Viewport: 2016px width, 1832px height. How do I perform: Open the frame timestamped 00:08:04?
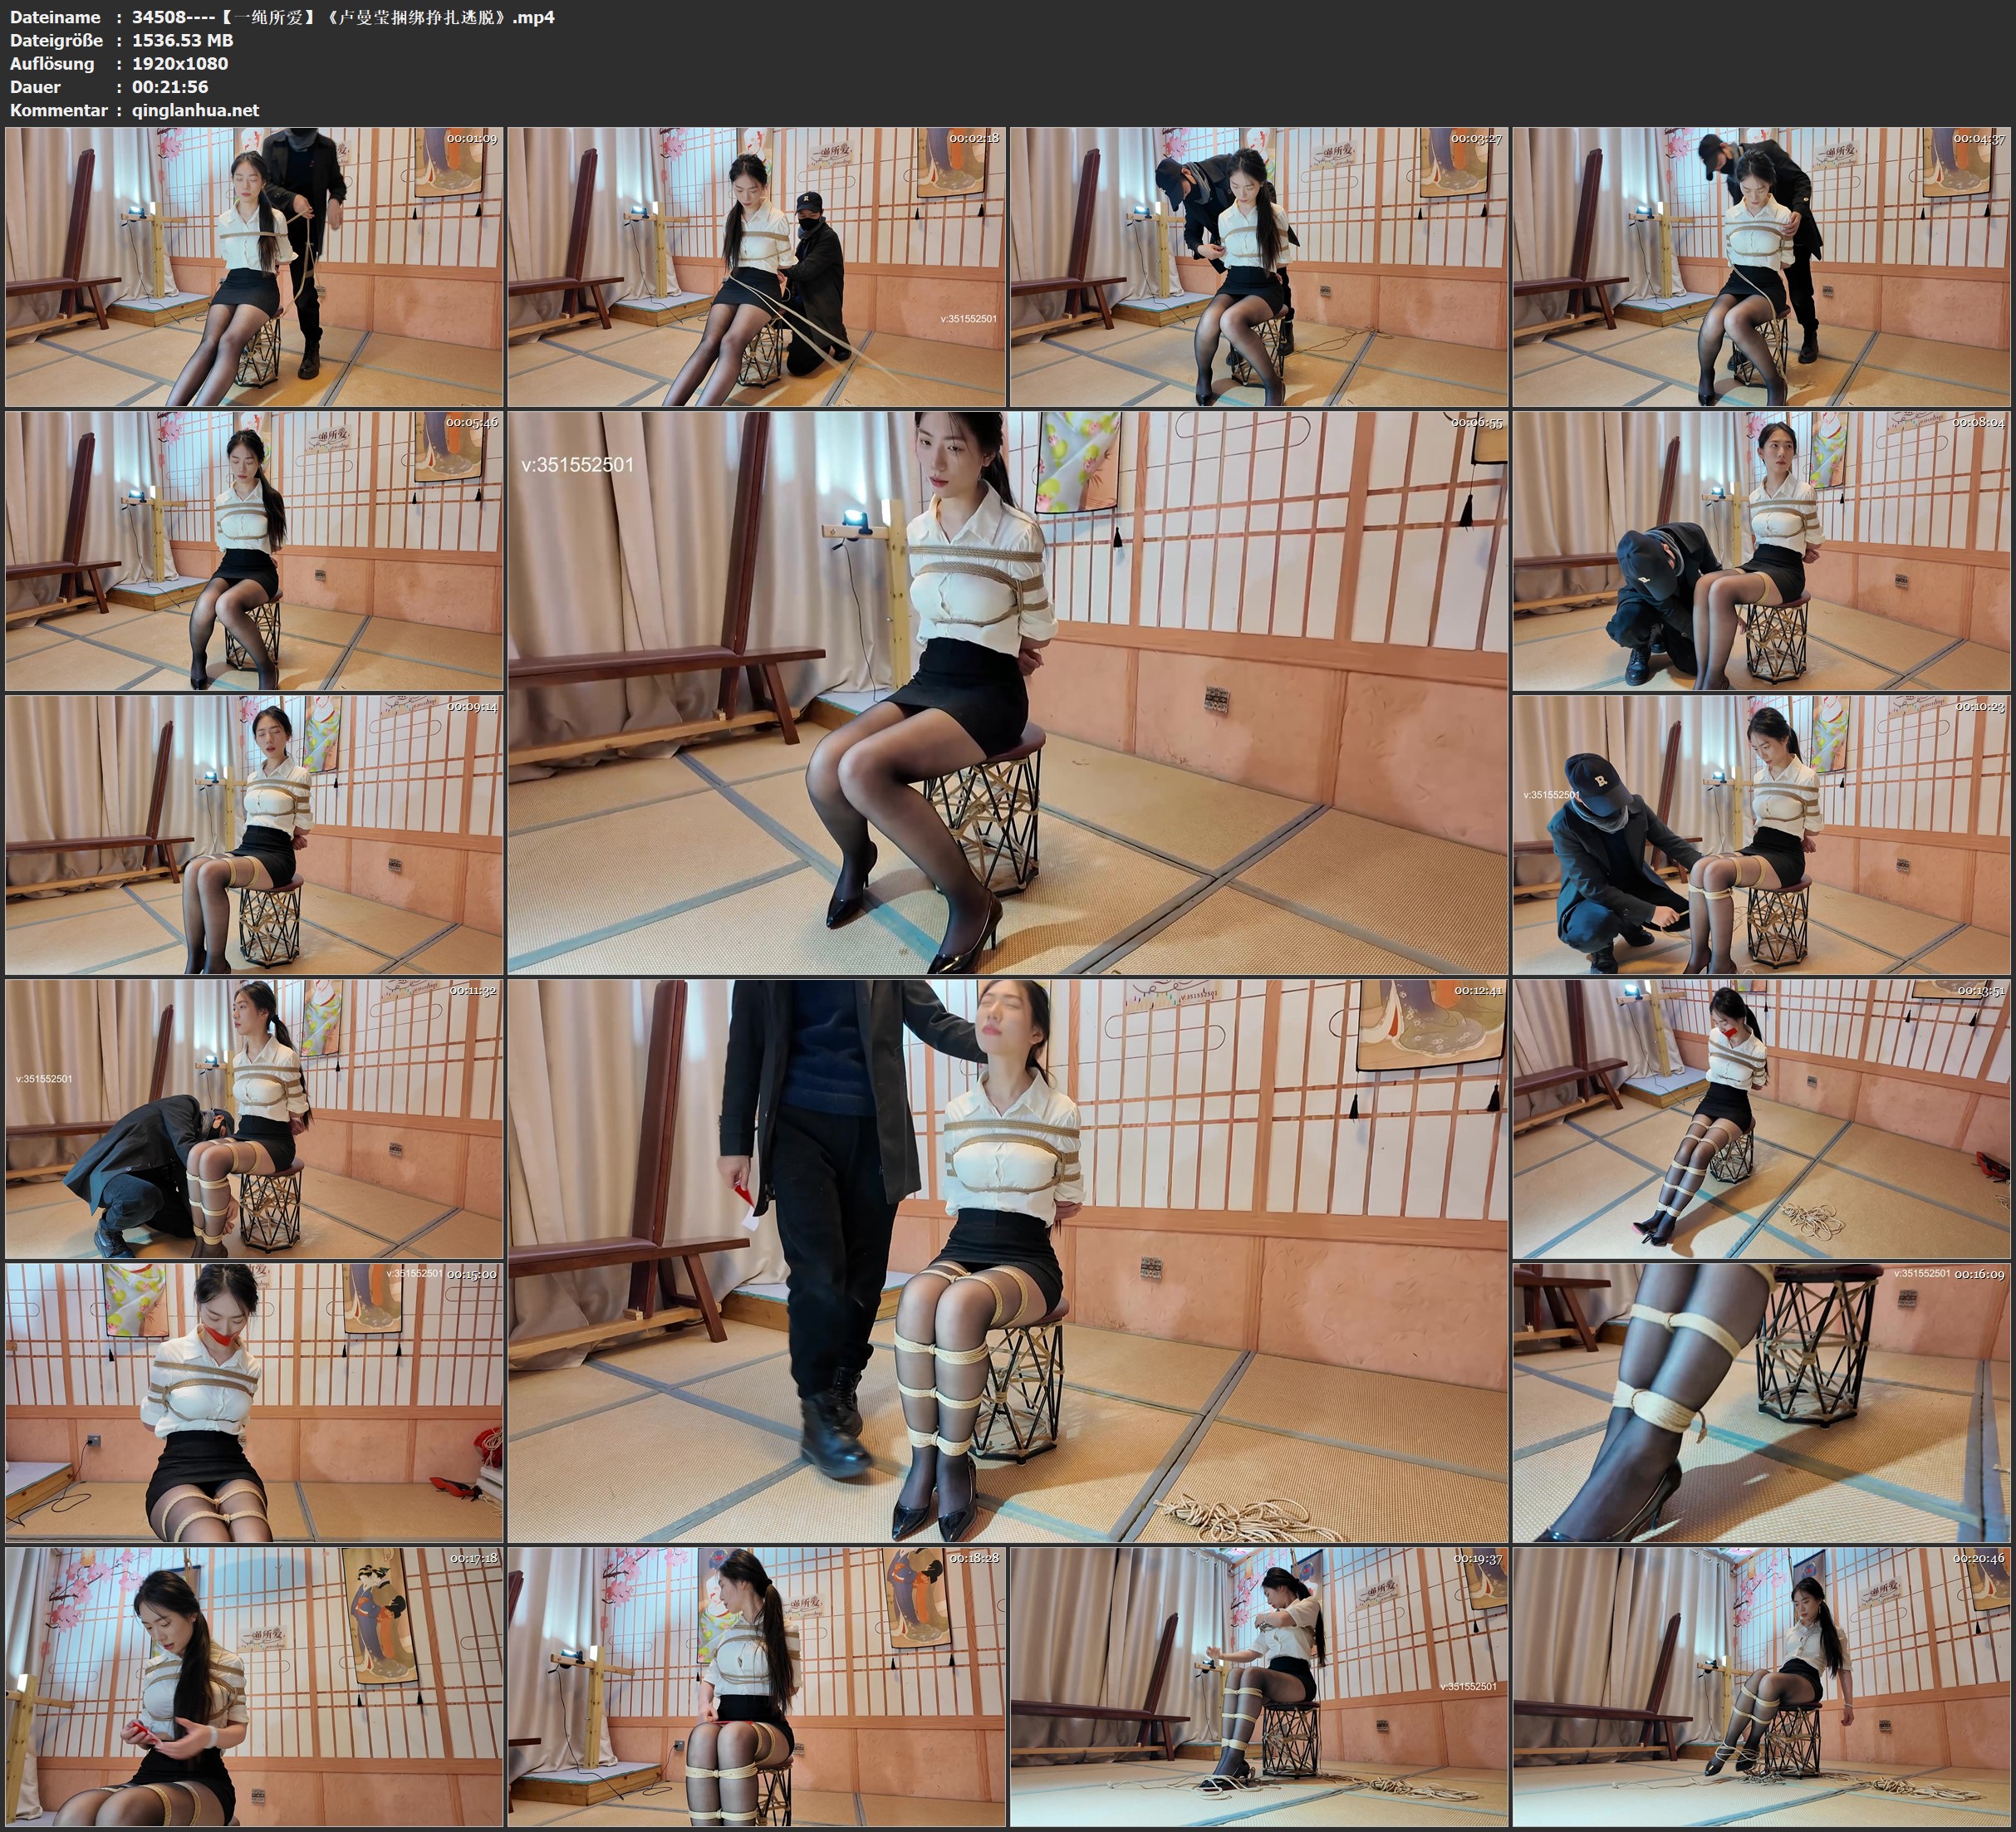[1761, 551]
